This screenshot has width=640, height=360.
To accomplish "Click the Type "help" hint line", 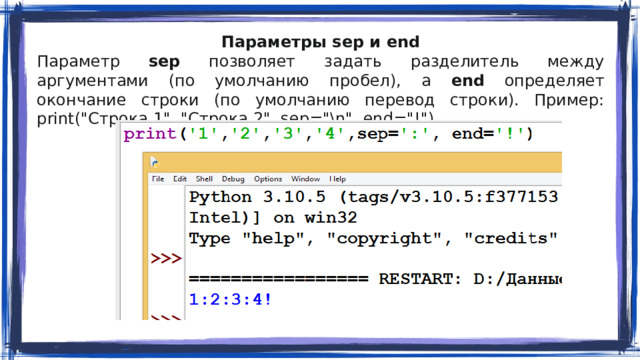I will [373, 238].
